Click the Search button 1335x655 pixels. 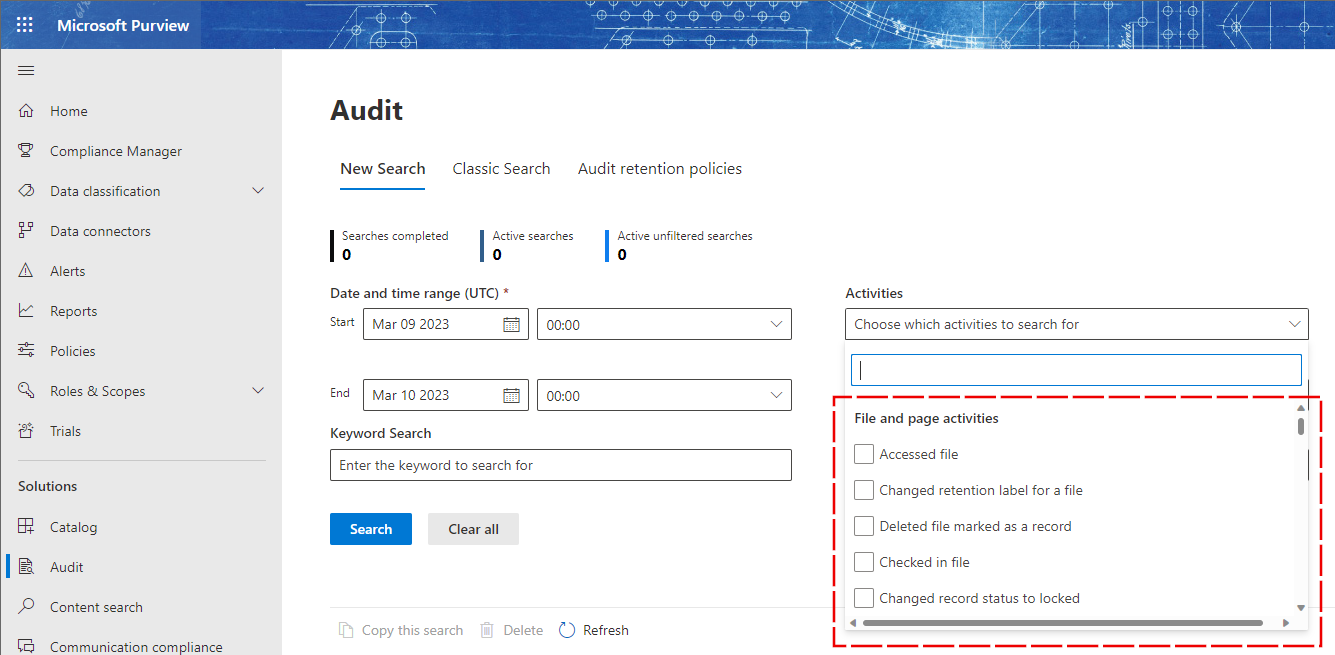[x=370, y=528]
